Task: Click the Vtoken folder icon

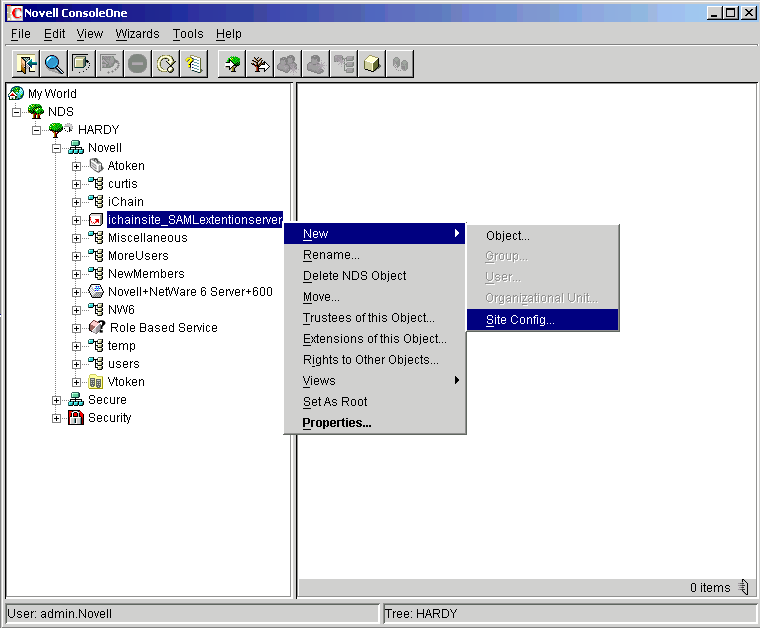Action: [x=95, y=381]
